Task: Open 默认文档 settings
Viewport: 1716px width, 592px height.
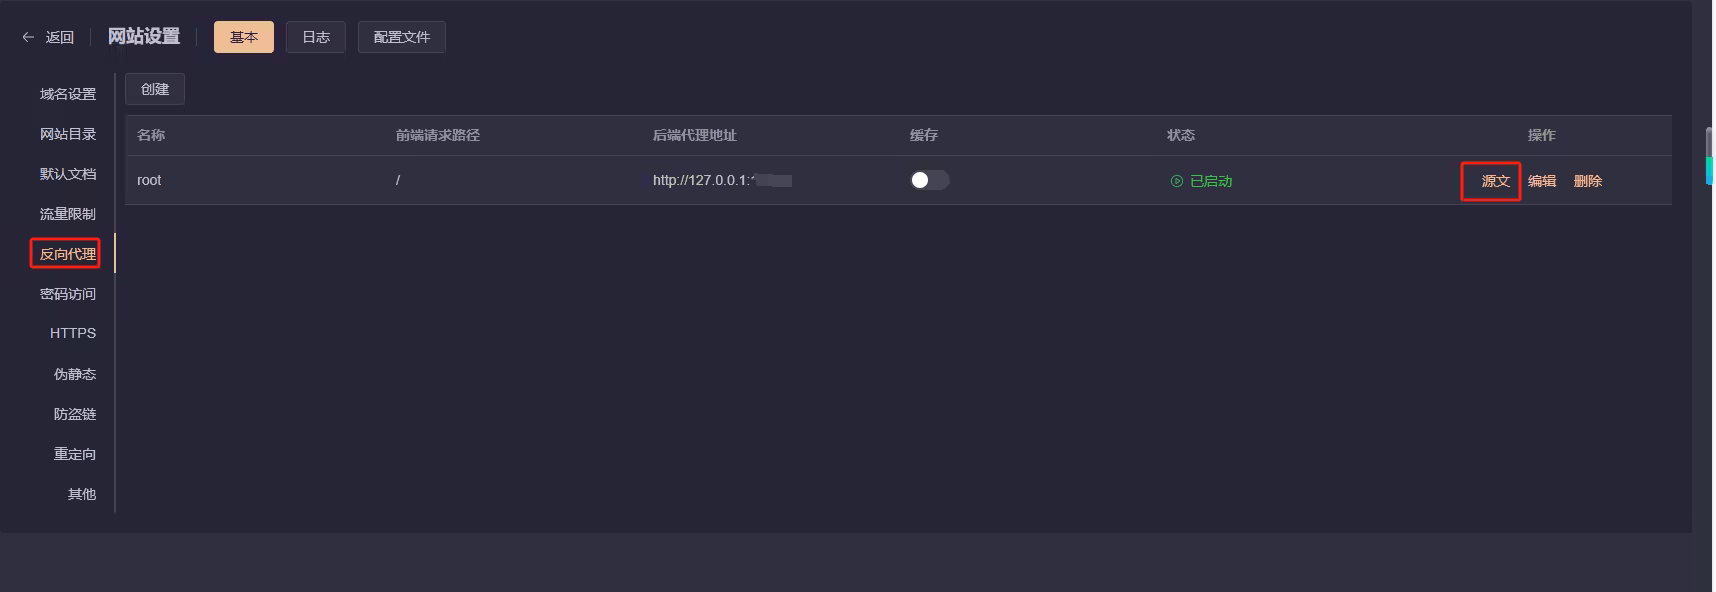Action: [x=68, y=174]
